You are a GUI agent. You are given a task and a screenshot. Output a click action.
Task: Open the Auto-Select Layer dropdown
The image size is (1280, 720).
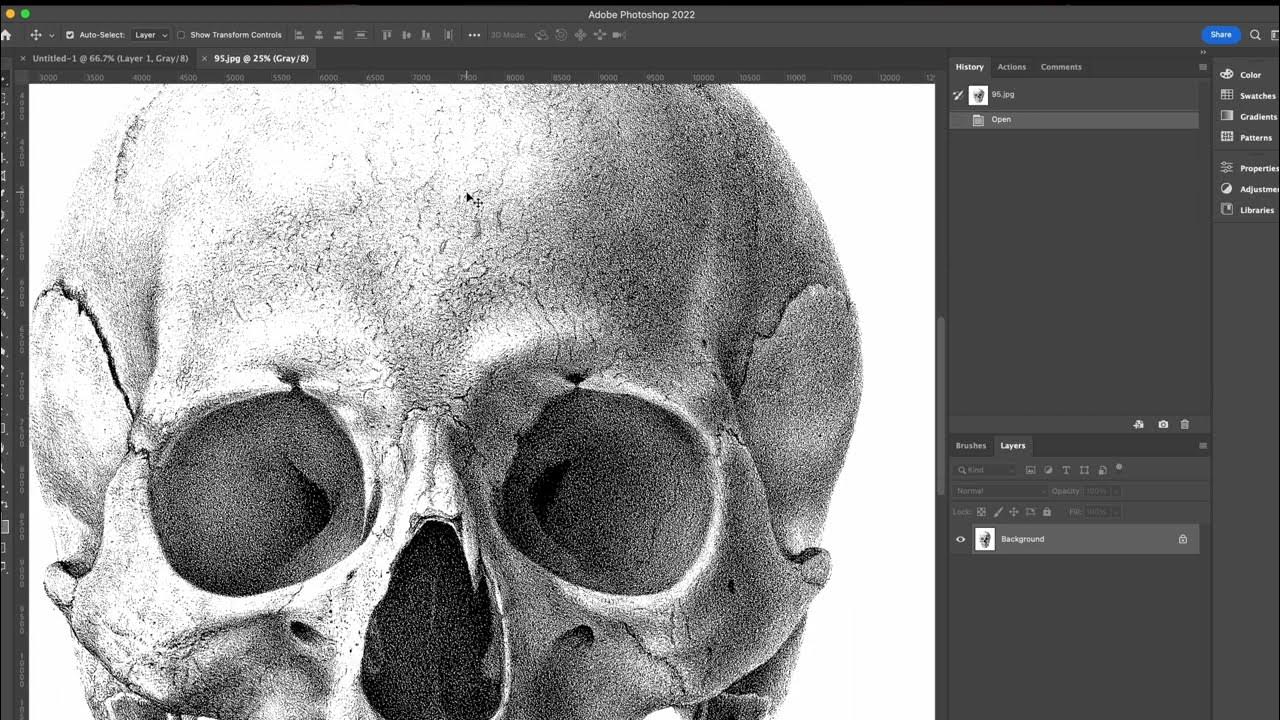pyautogui.click(x=151, y=35)
